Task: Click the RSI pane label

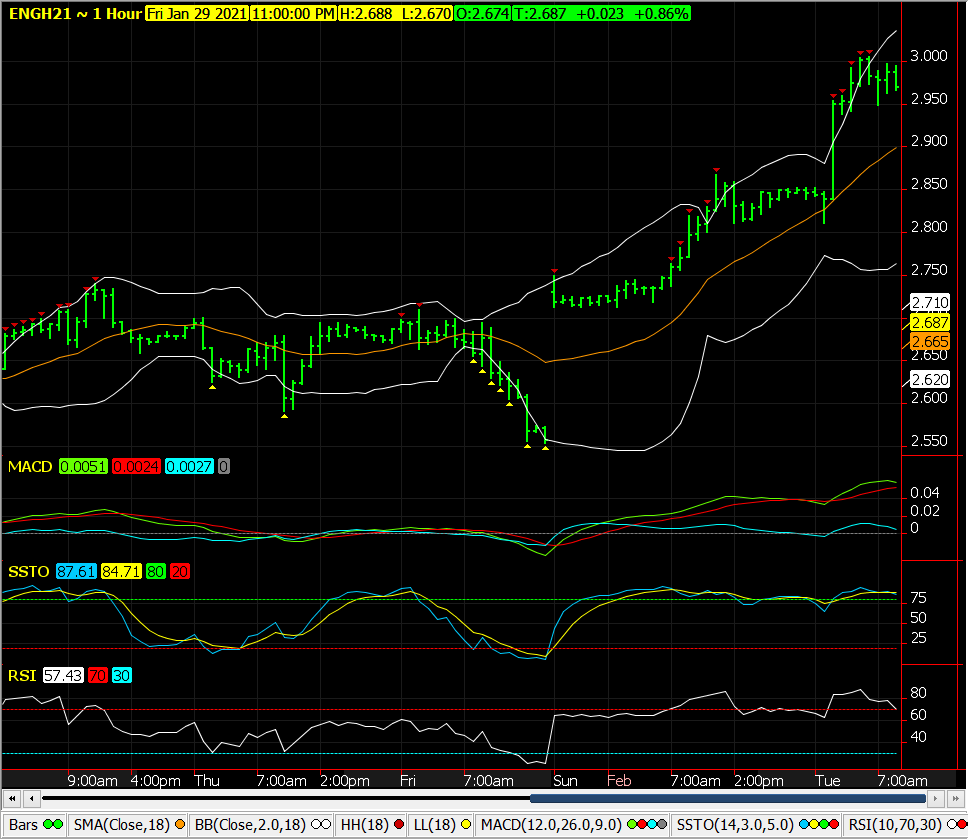Action: click(x=22, y=676)
